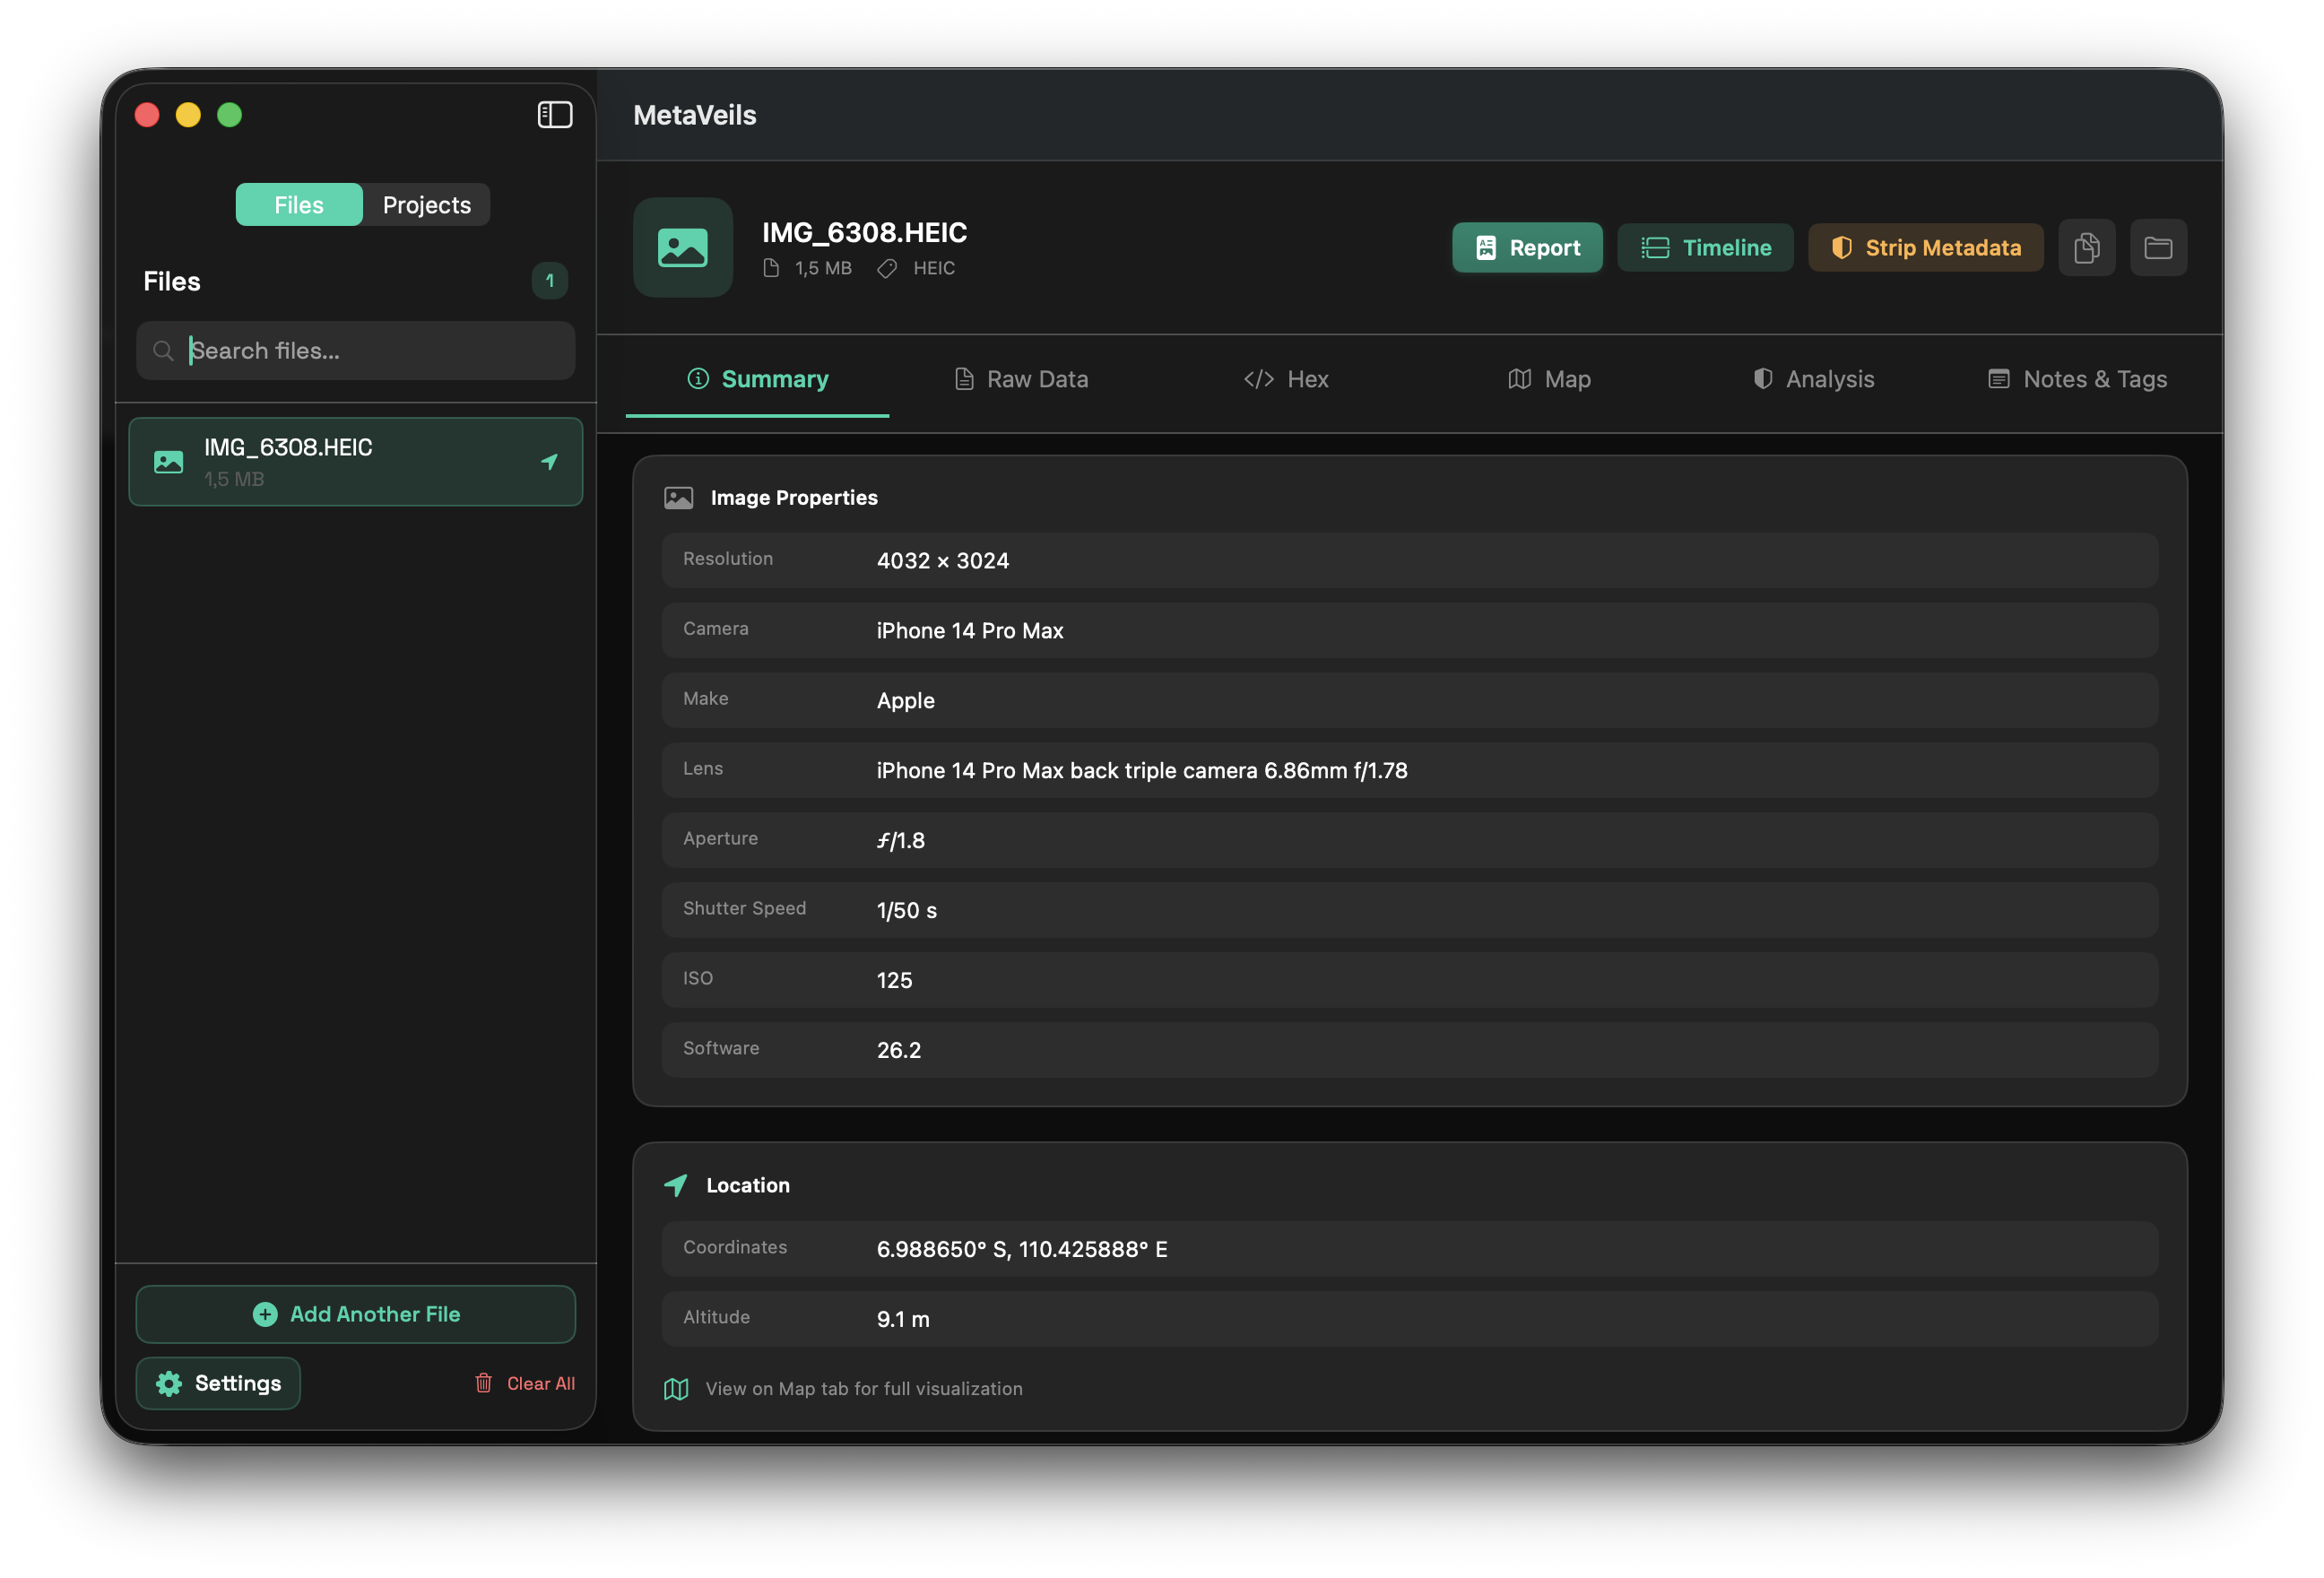The width and height of the screenshot is (2324, 1578).
Task: Click the location arrow on IMG_6308.HEIC row
Action: (549, 461)
